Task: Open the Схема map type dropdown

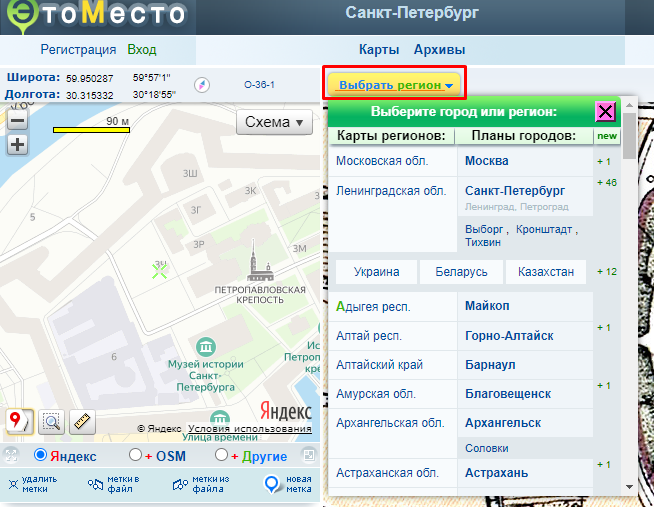Action: pos(274,122)
